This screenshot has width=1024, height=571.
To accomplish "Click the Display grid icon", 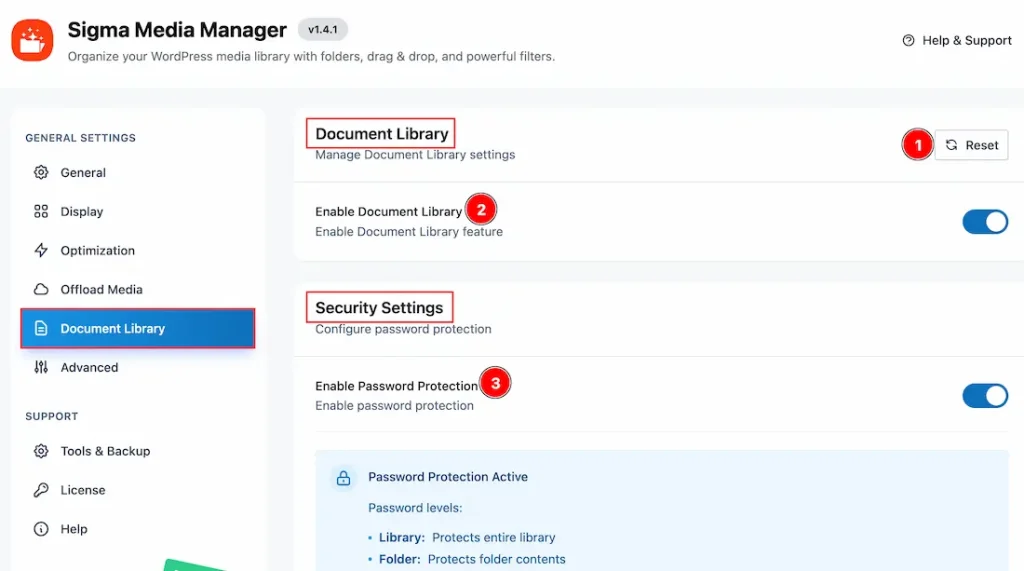I will 41,212.
